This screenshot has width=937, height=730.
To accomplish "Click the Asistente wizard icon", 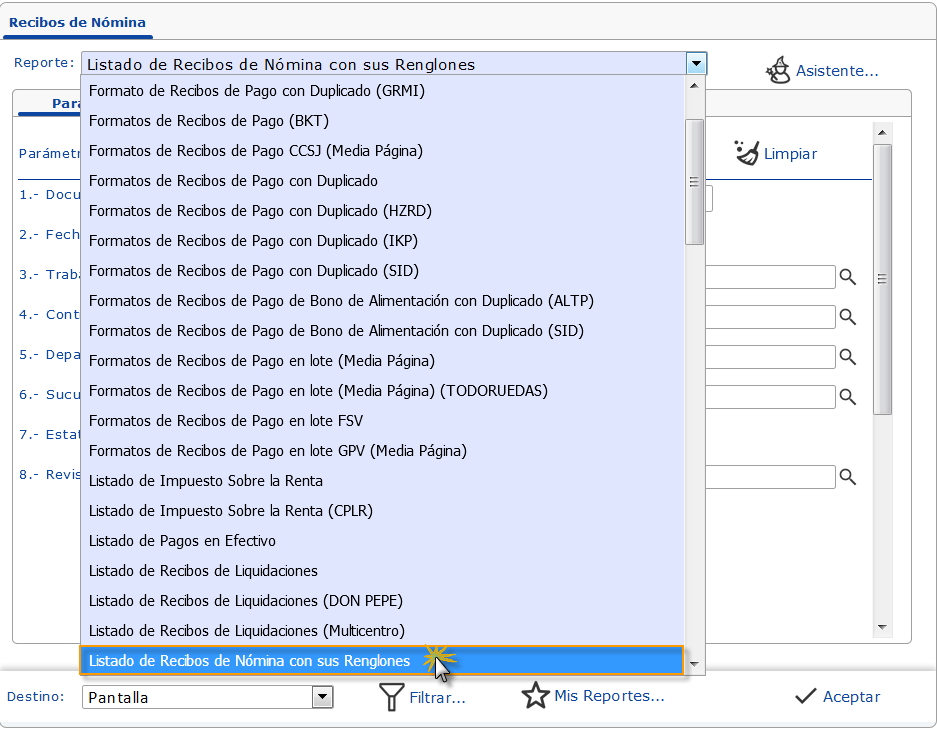I will [x=778, y=69].
